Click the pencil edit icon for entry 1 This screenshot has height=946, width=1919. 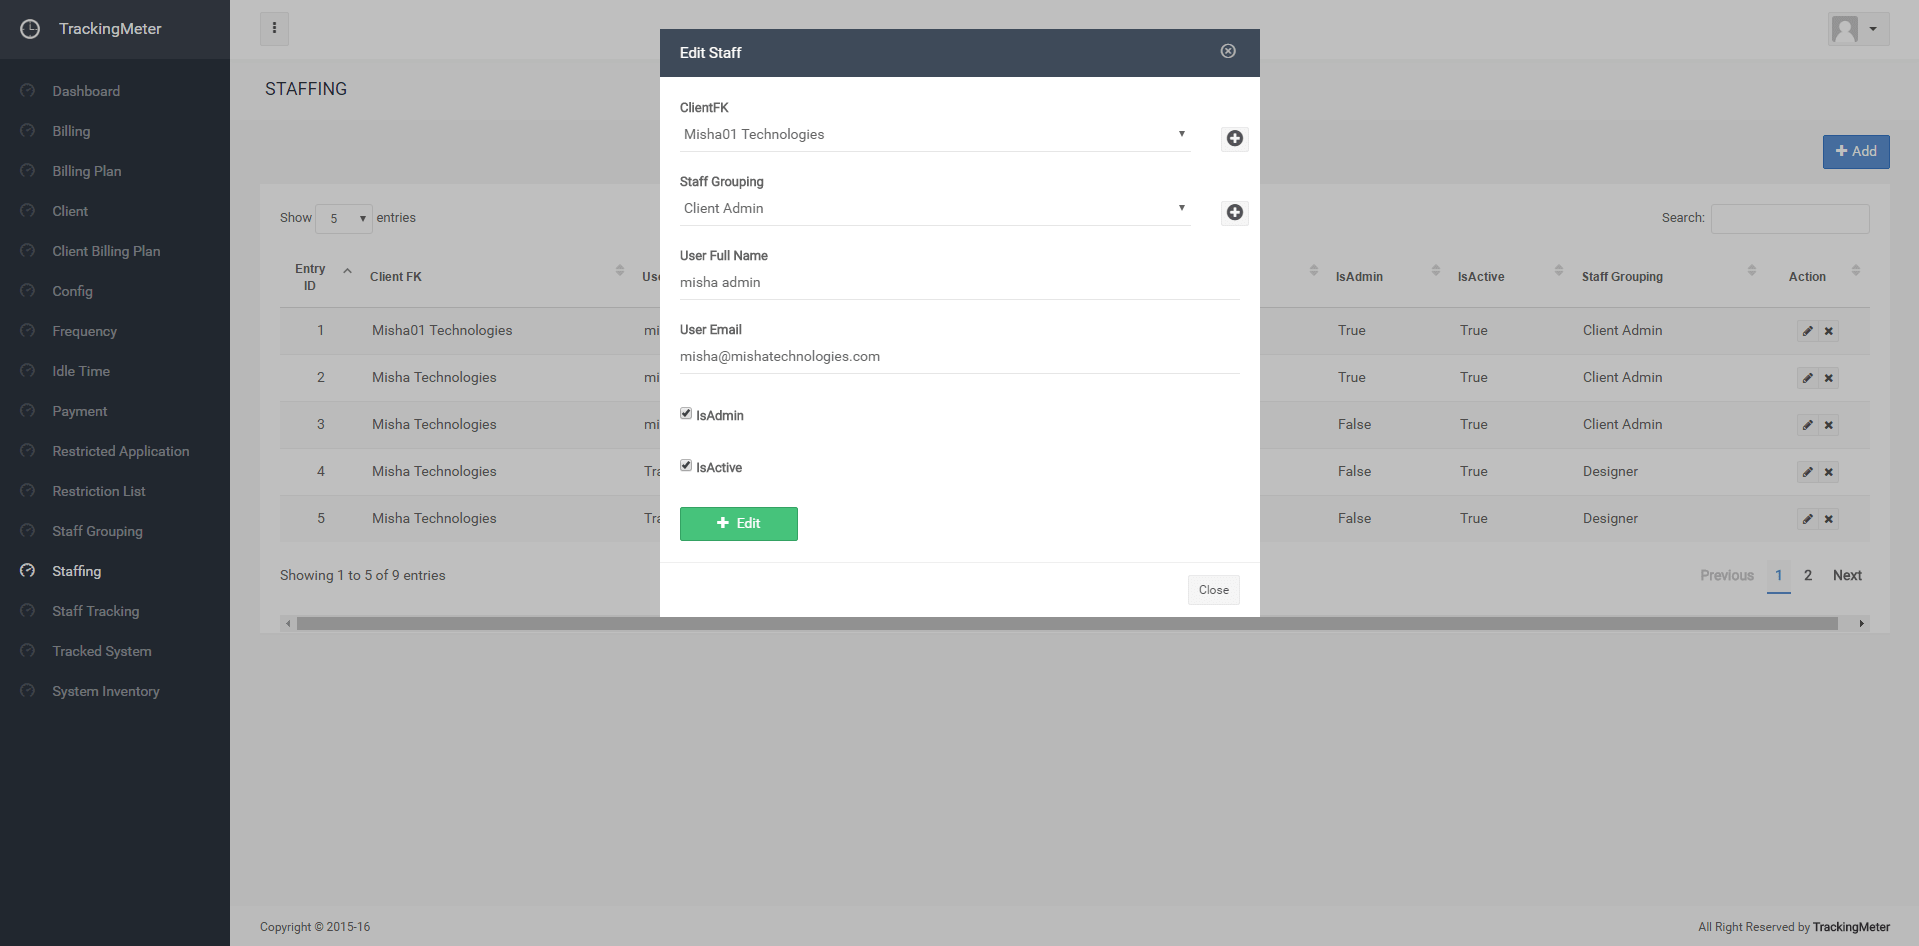click(1807, 331)
